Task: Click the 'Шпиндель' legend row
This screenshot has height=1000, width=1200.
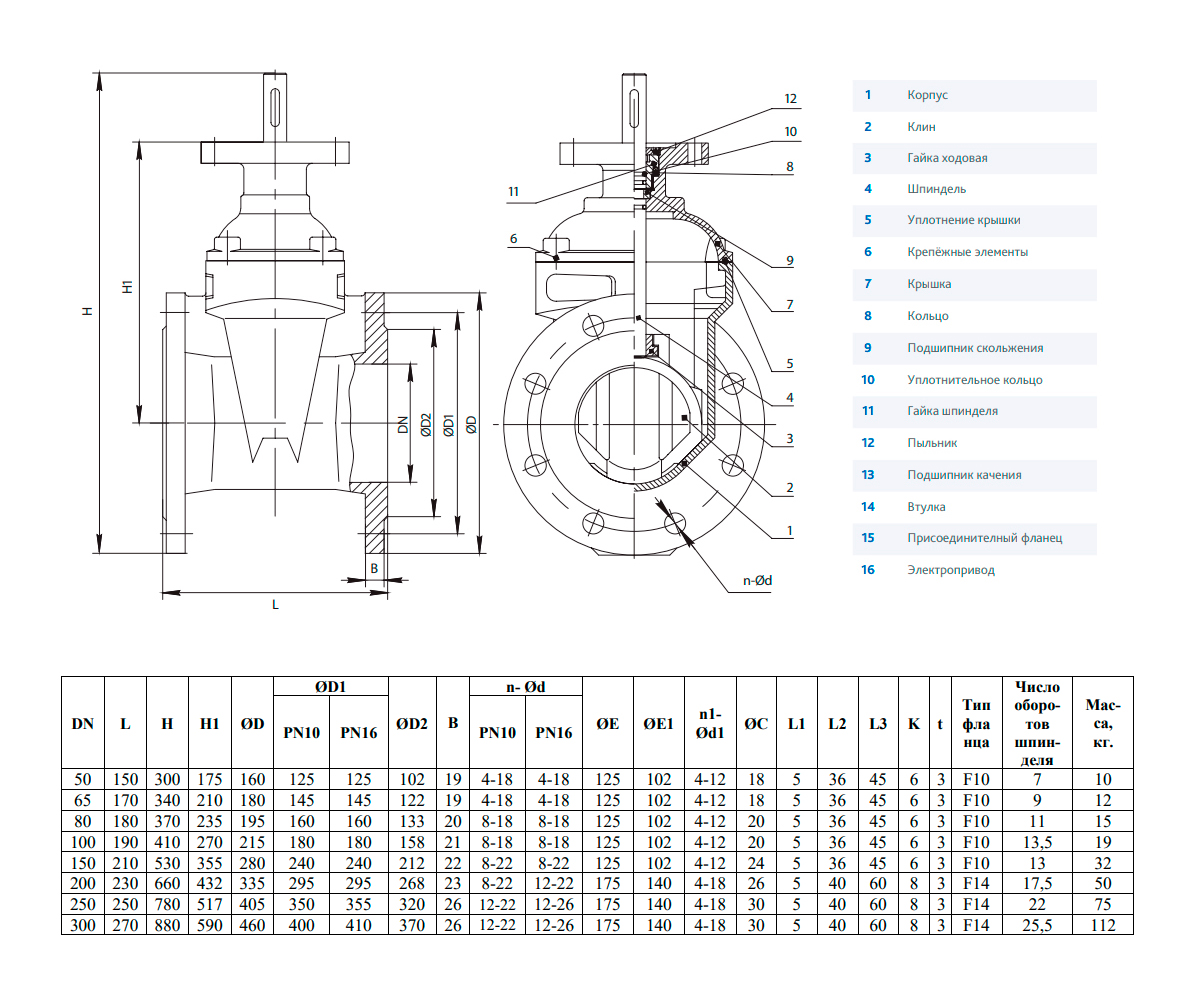Action: coord(936,189)
